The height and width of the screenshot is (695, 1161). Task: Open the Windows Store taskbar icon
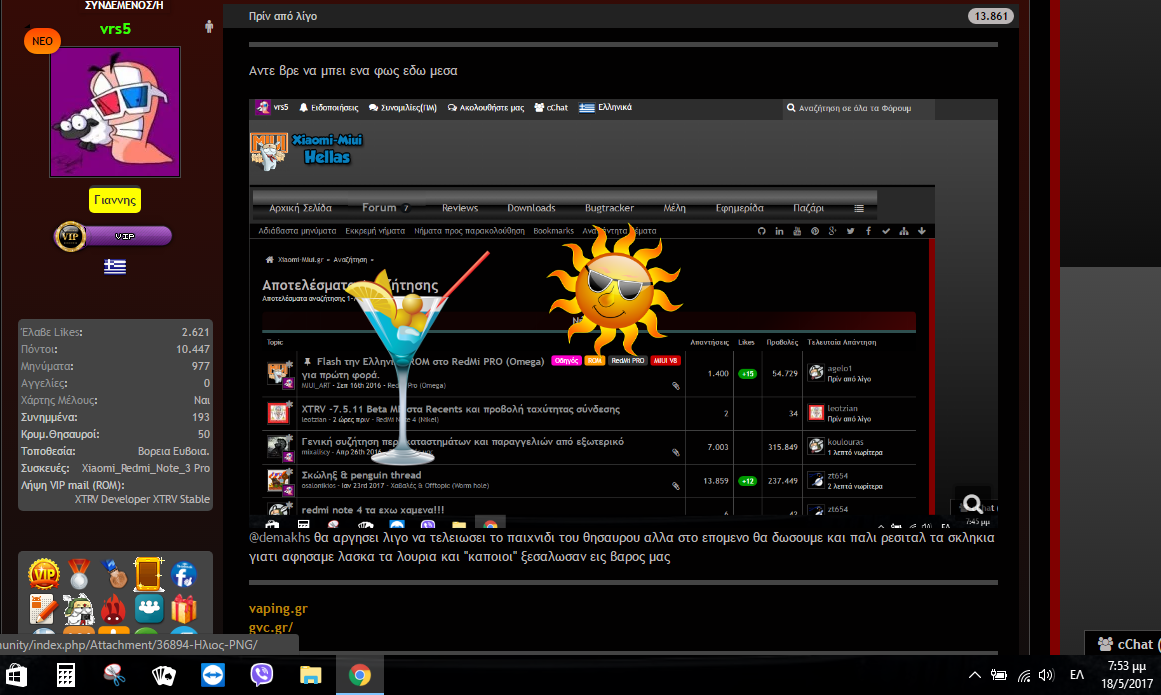[16, 675]
